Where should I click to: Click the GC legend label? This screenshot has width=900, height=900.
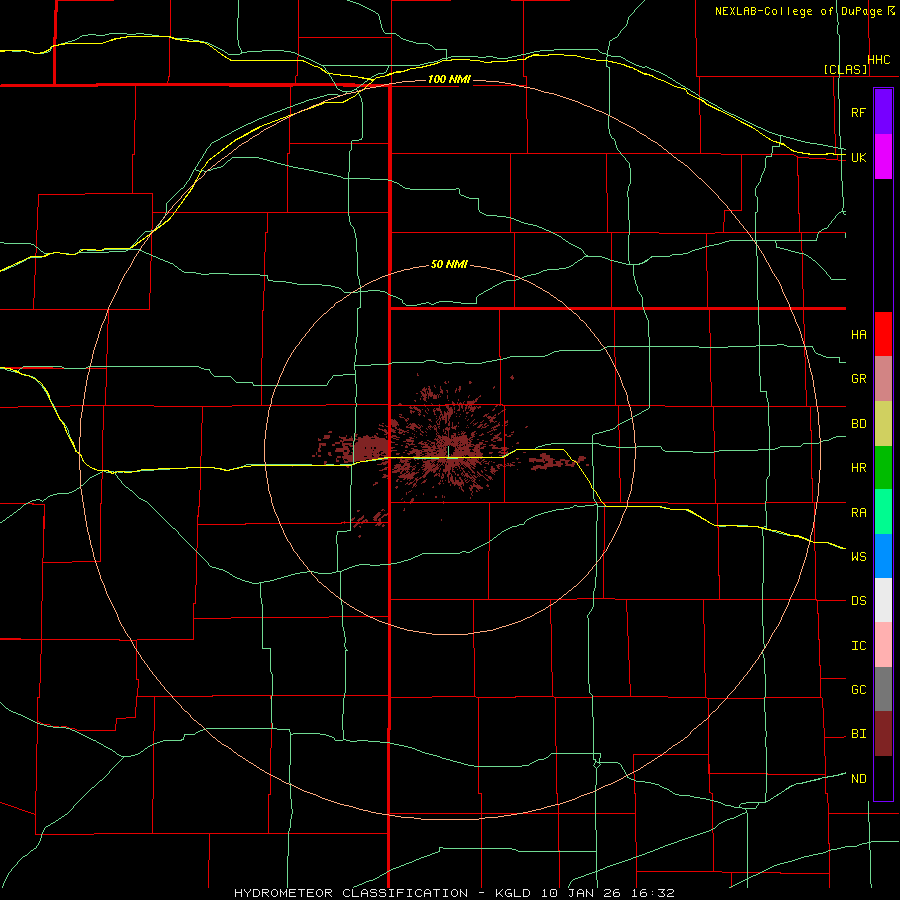tap(858, 689)
